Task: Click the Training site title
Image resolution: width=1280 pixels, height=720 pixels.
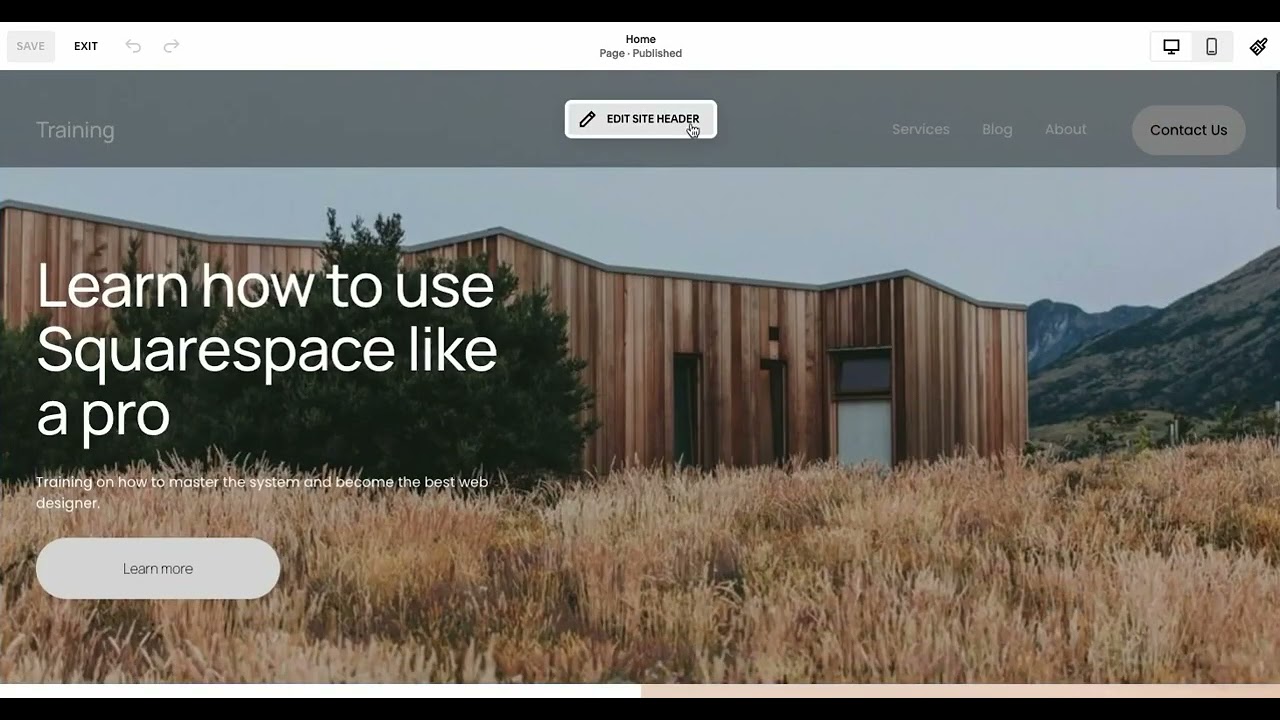Action: [75, 130]
